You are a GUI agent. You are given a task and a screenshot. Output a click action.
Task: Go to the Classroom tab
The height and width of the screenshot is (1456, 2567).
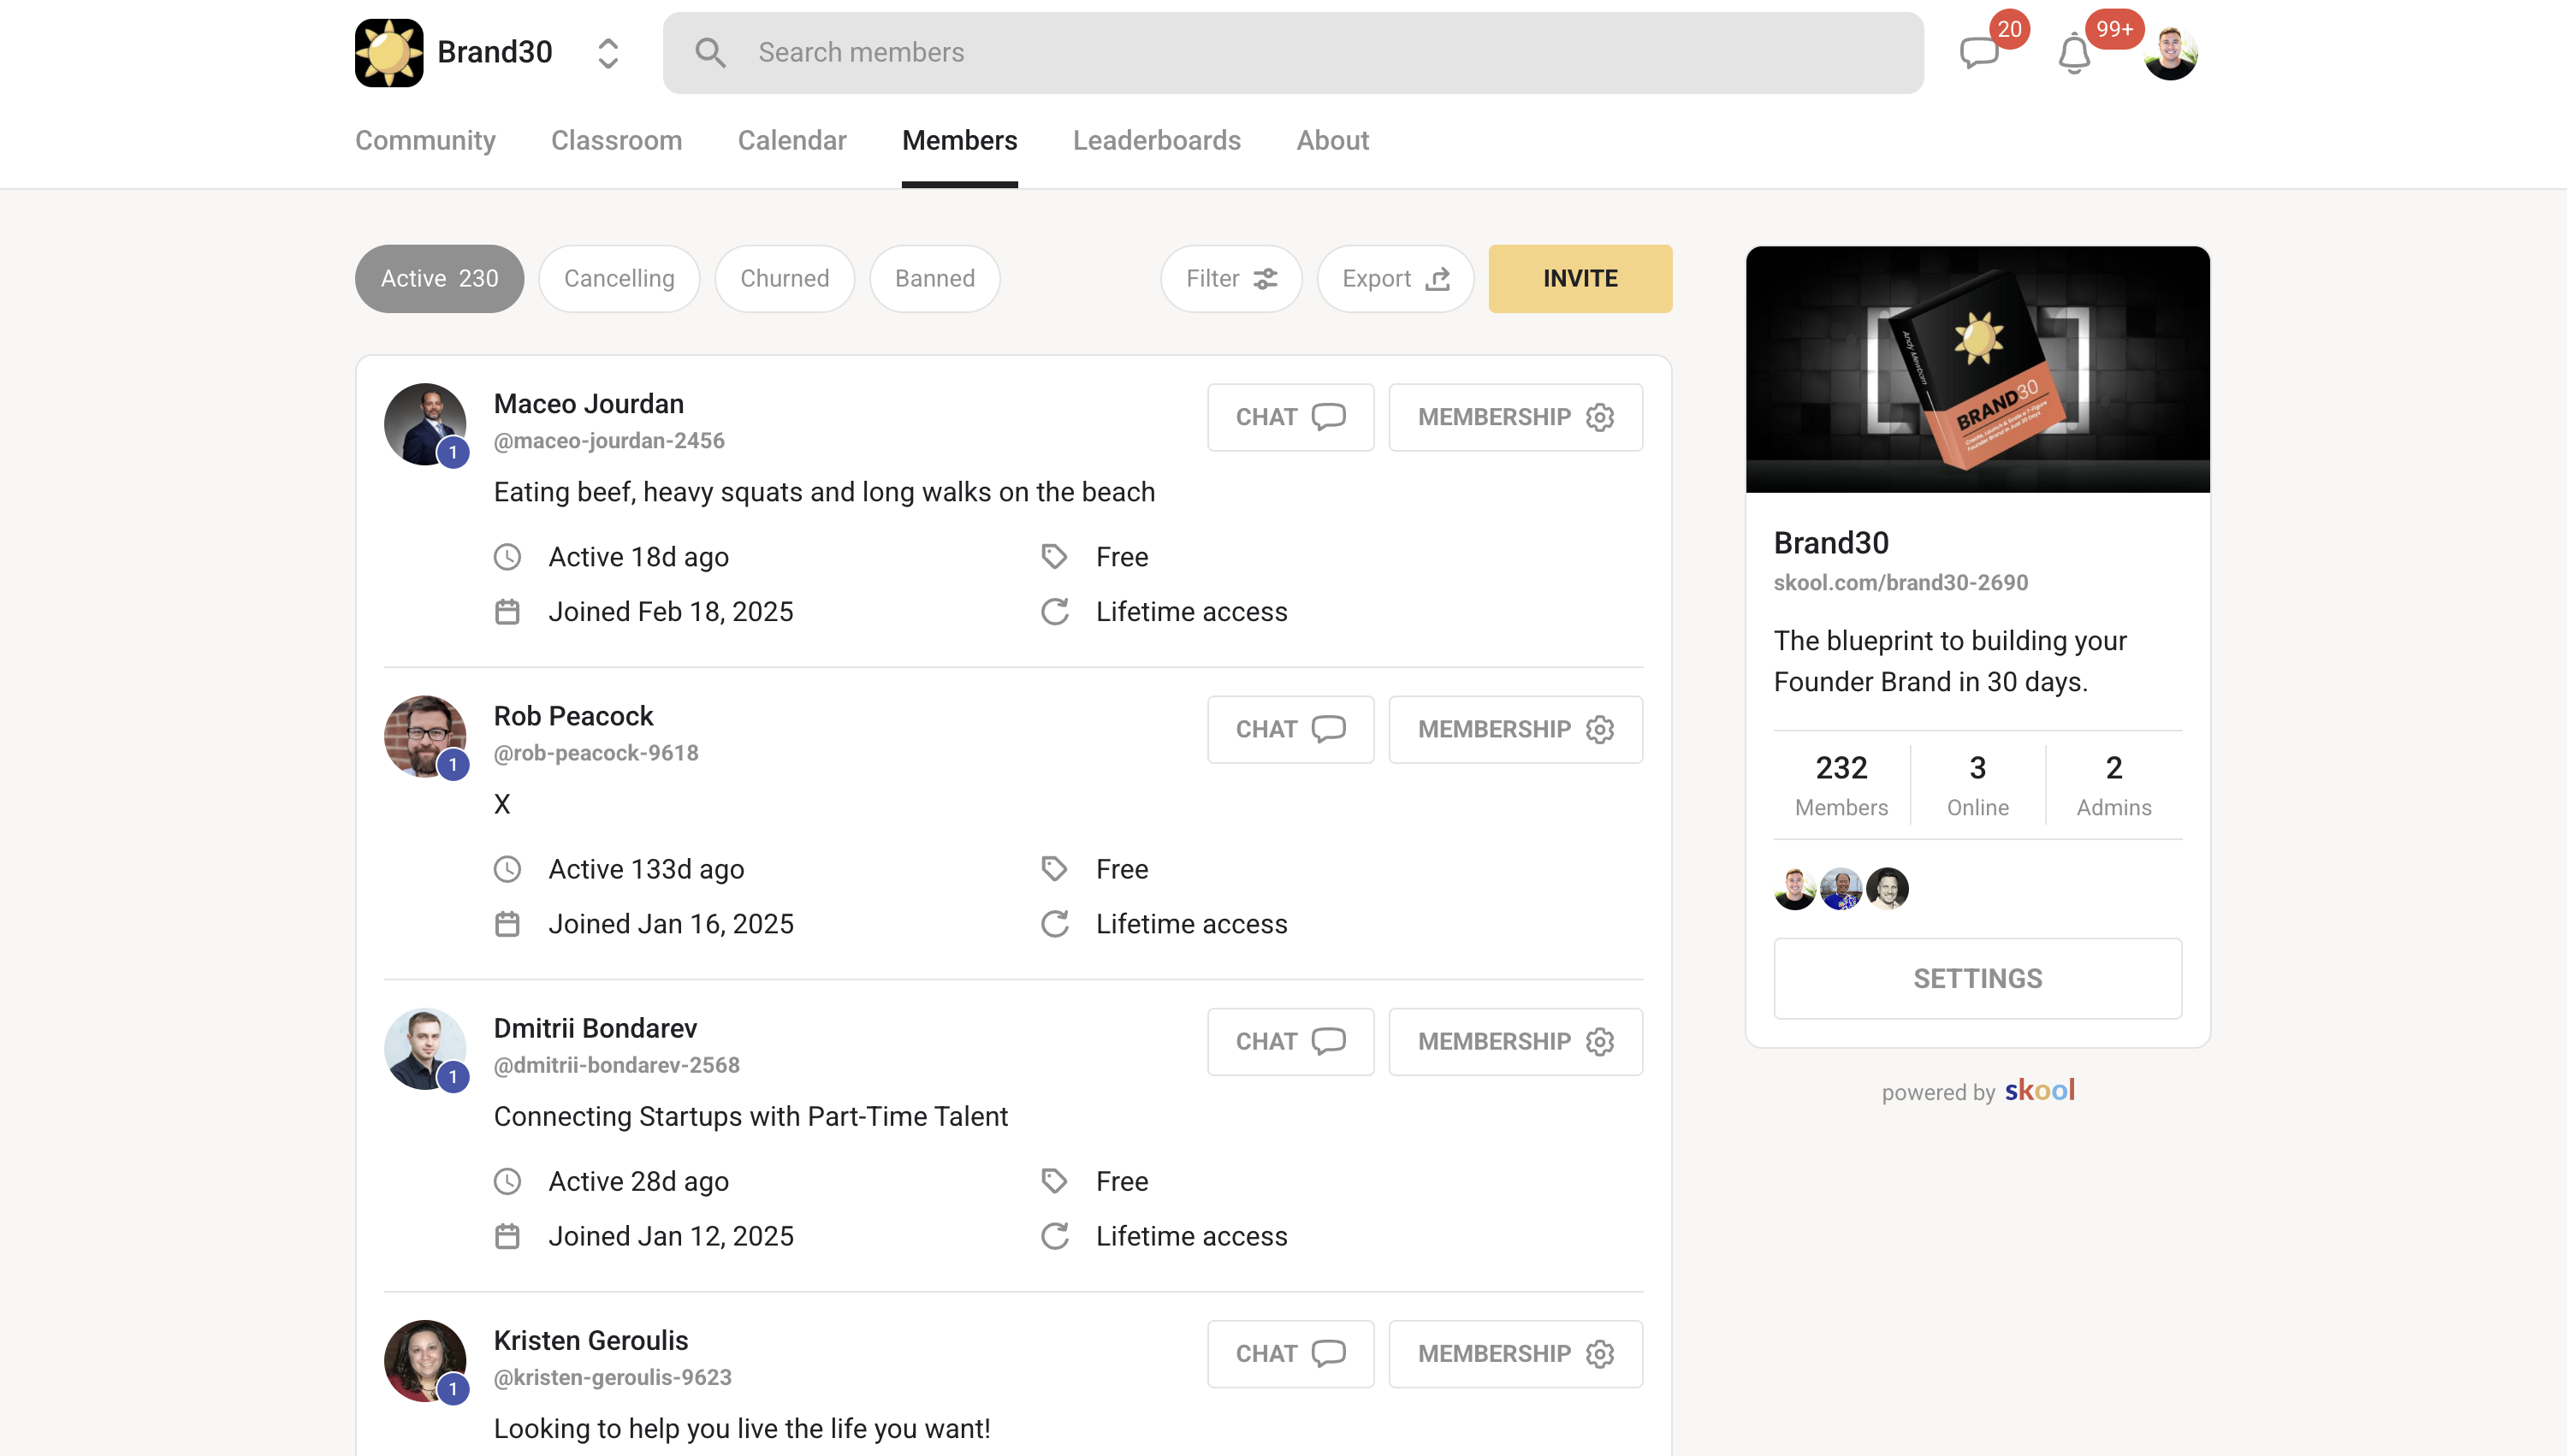[617, 141]
